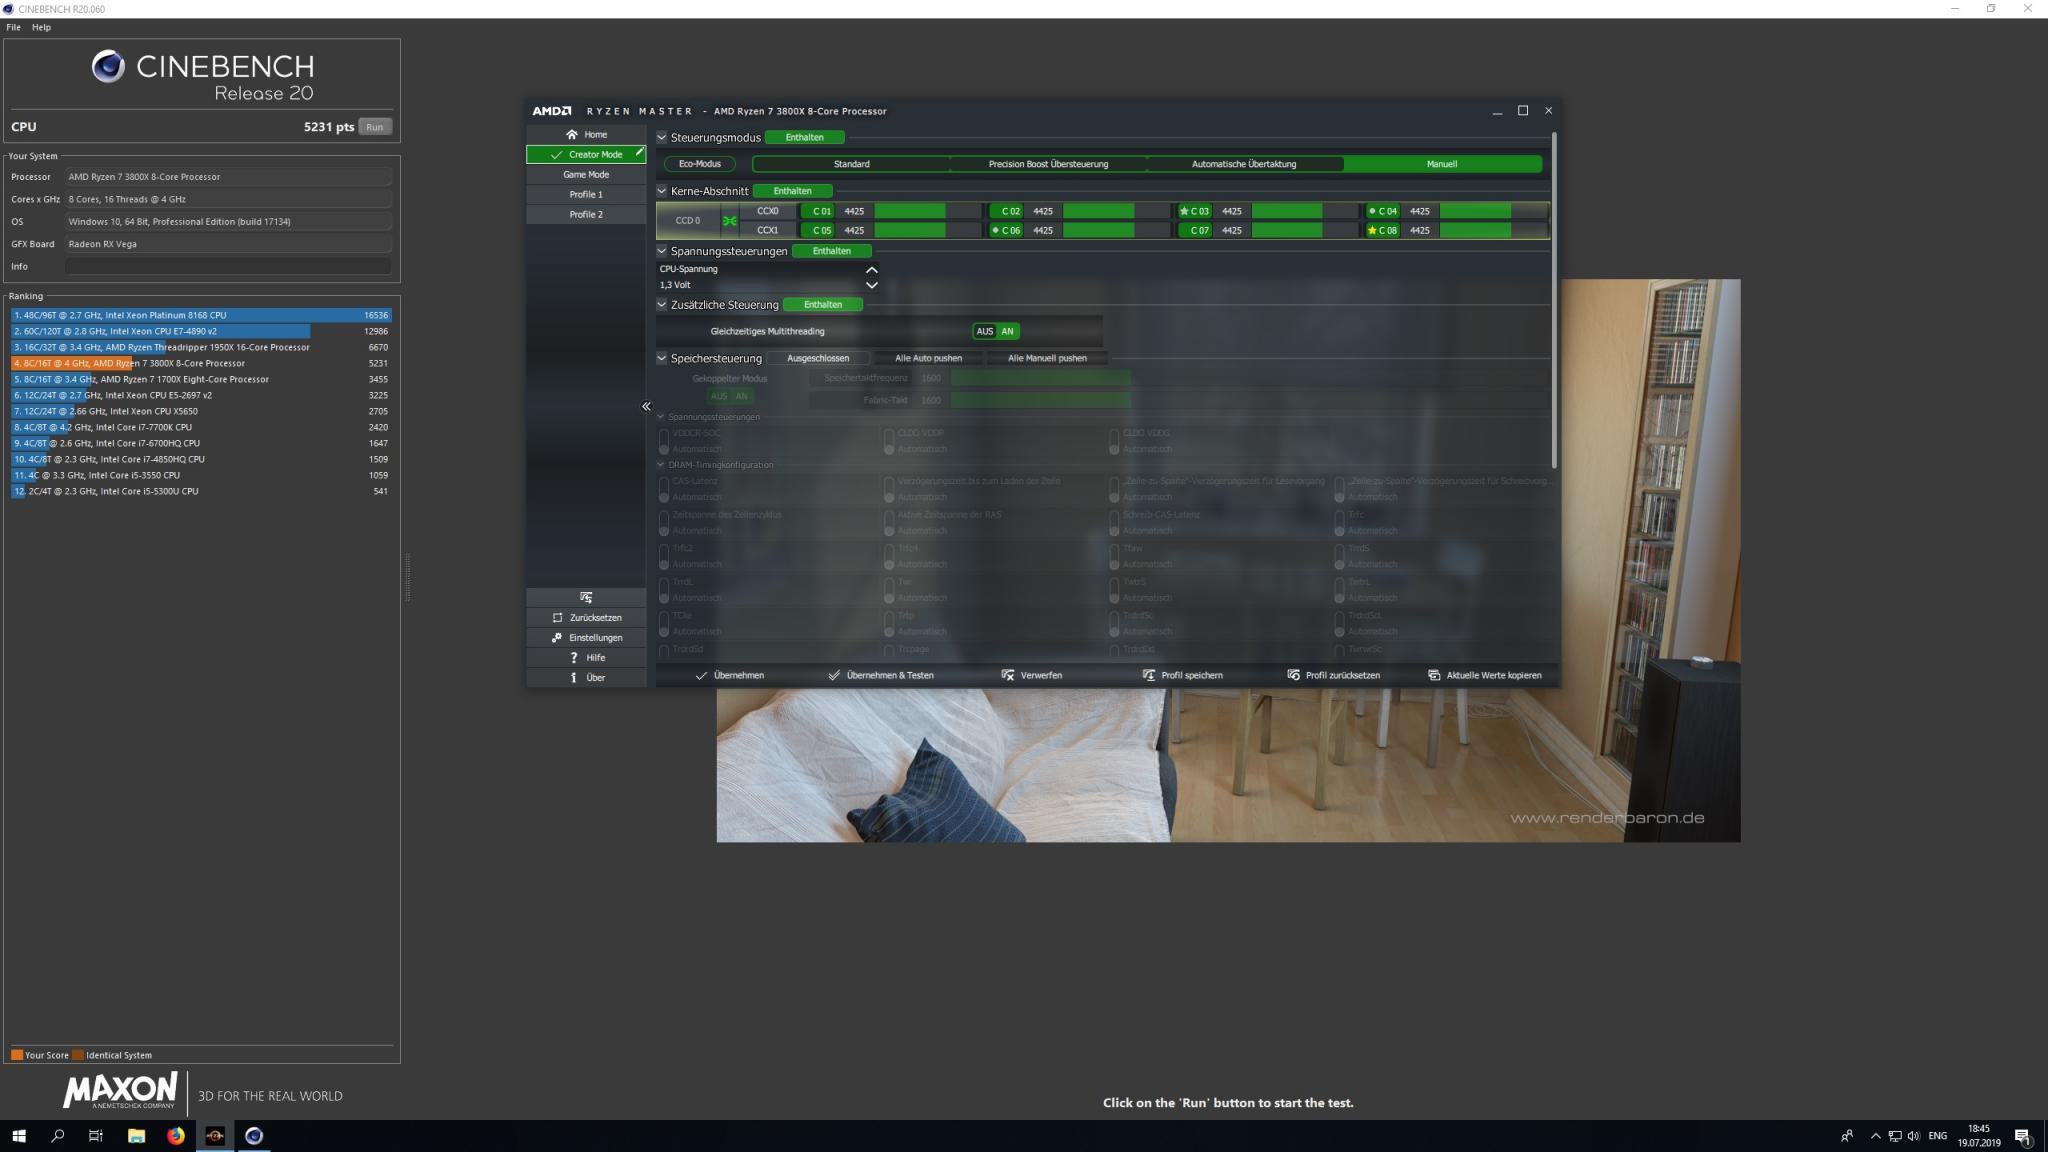This screenshot has width=2048, height=1152.
Task: Toggle Zusätzliche Steuerung Enthalten button
Action: (x=823, y=305)
